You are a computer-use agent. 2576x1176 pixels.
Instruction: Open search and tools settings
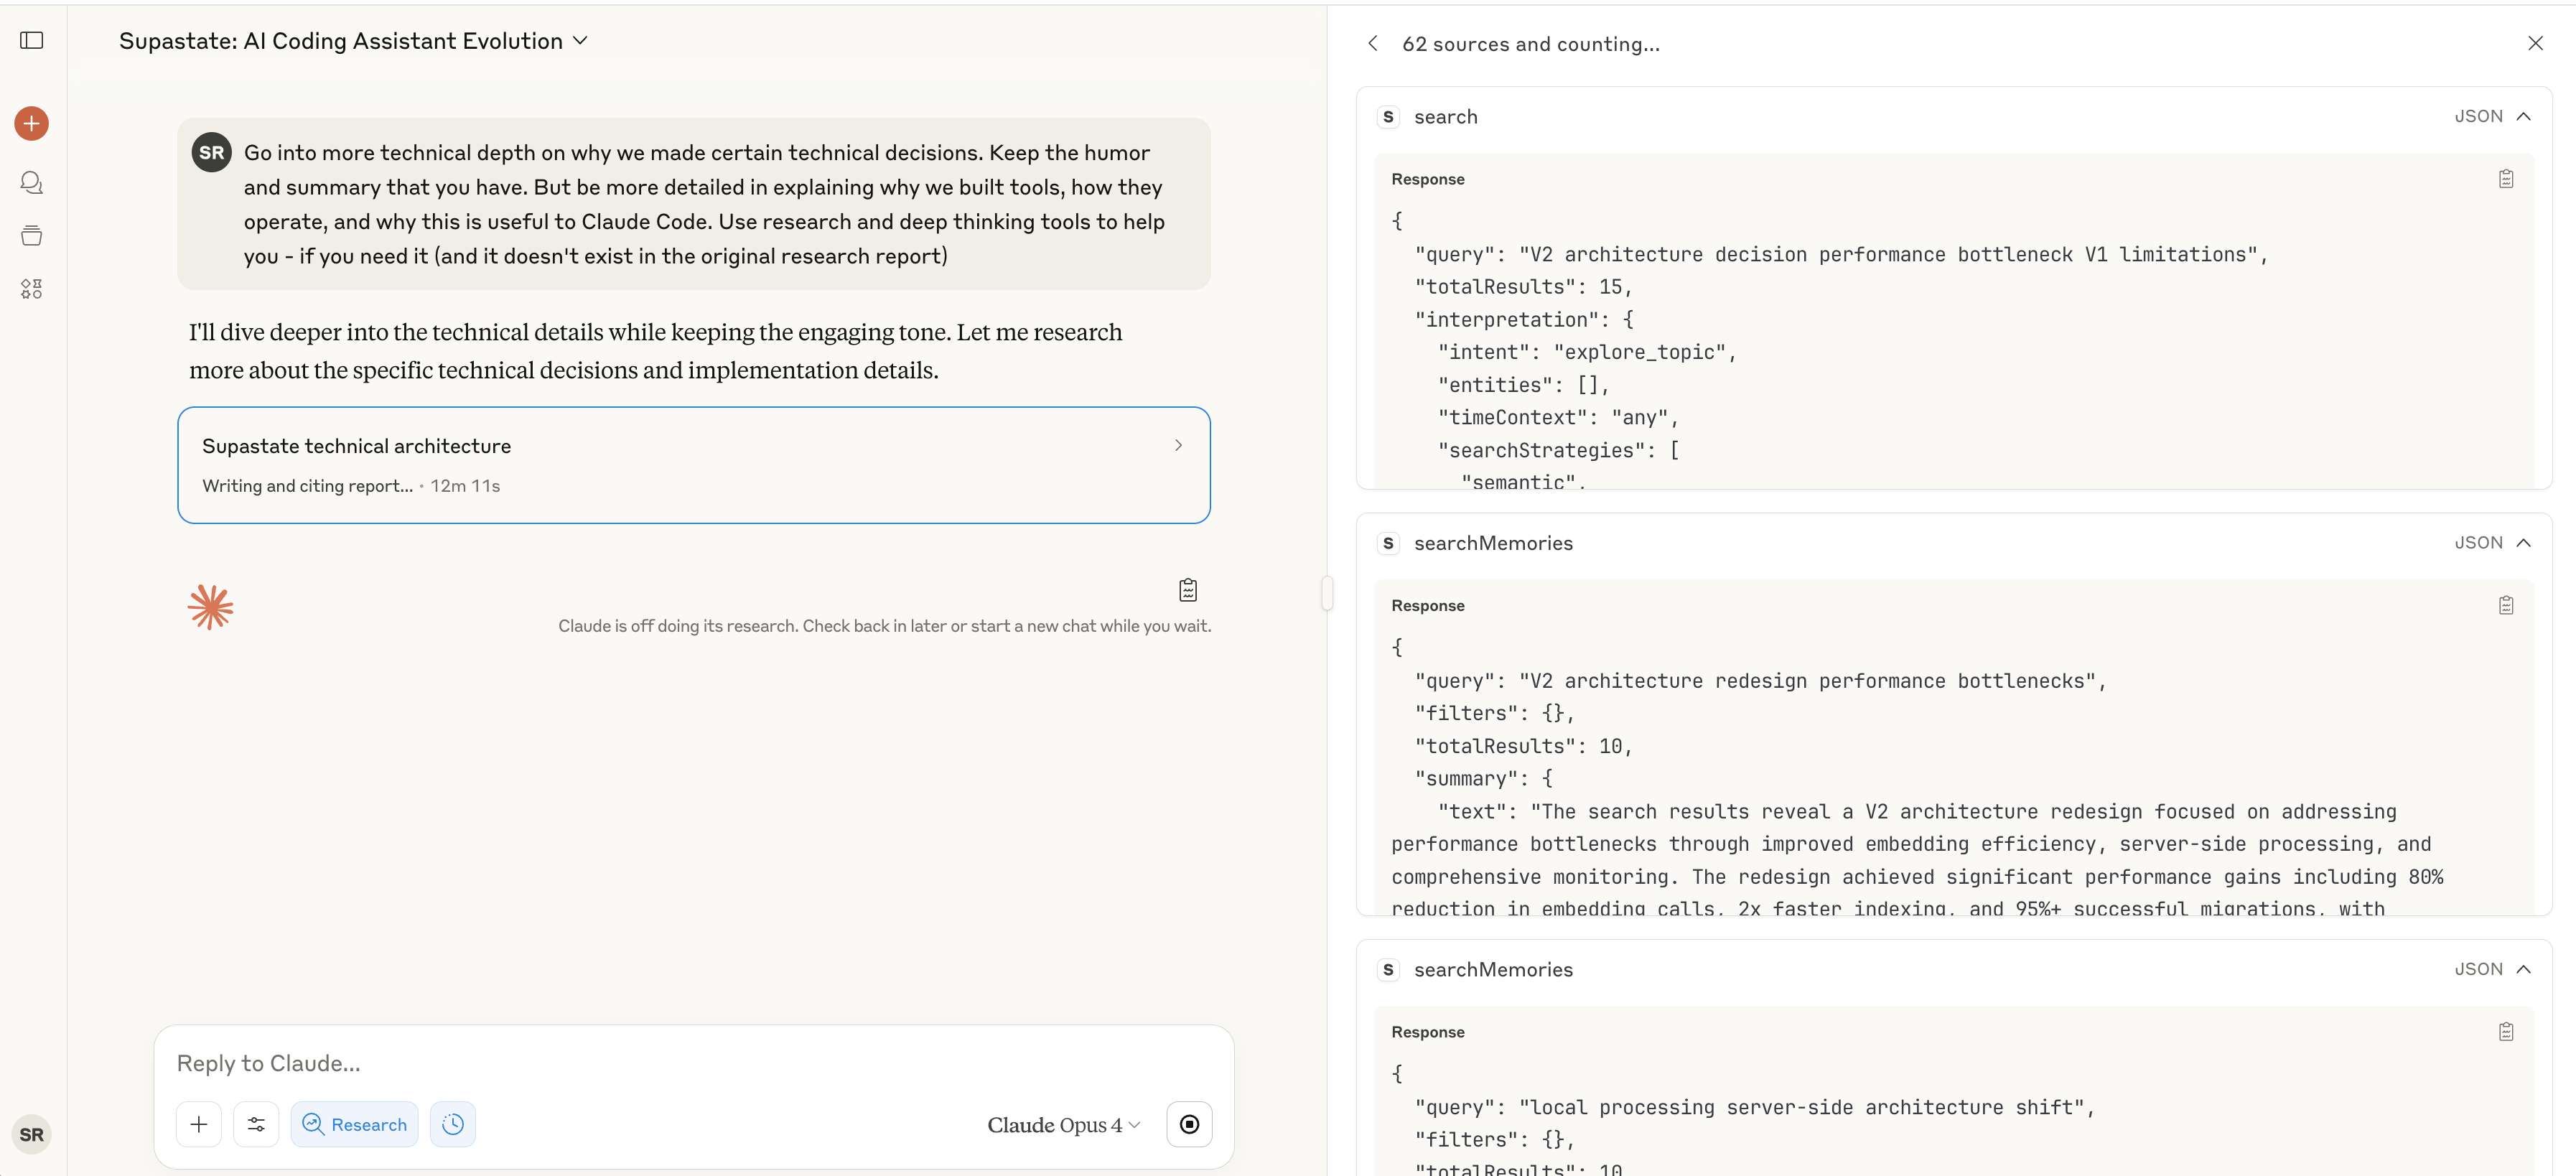(x=256, y=1124)
